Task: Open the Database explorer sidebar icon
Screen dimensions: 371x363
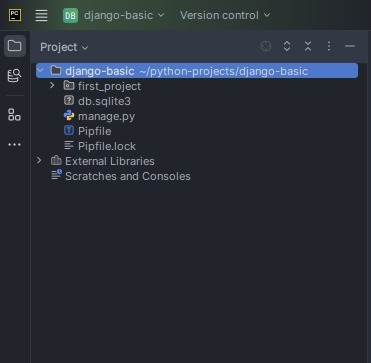Action: [x=15, y=76]
